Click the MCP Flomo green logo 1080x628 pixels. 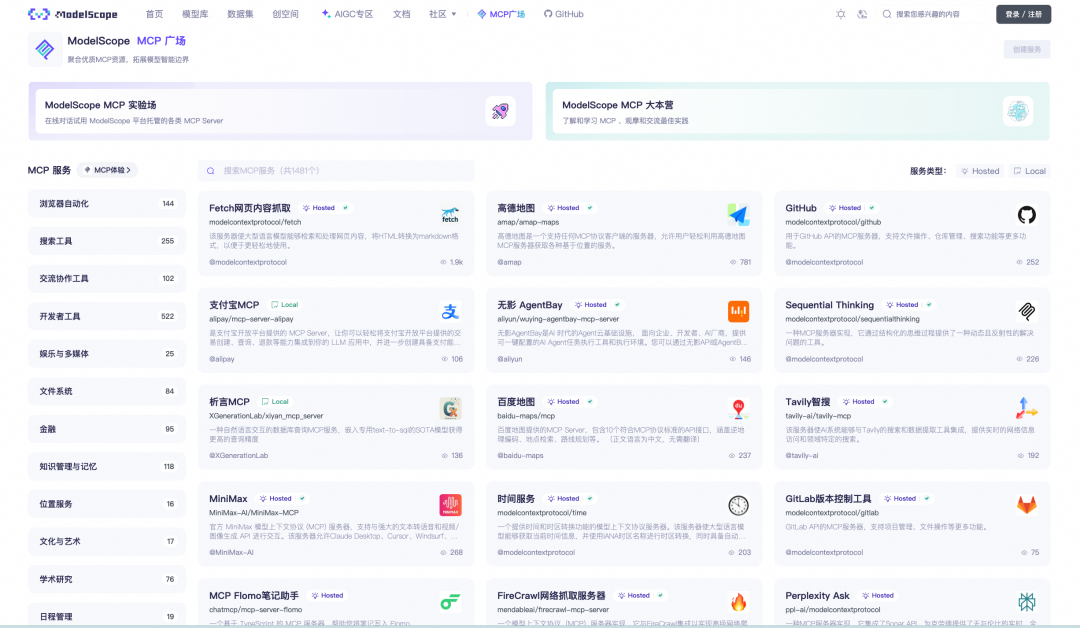[450, 603]
